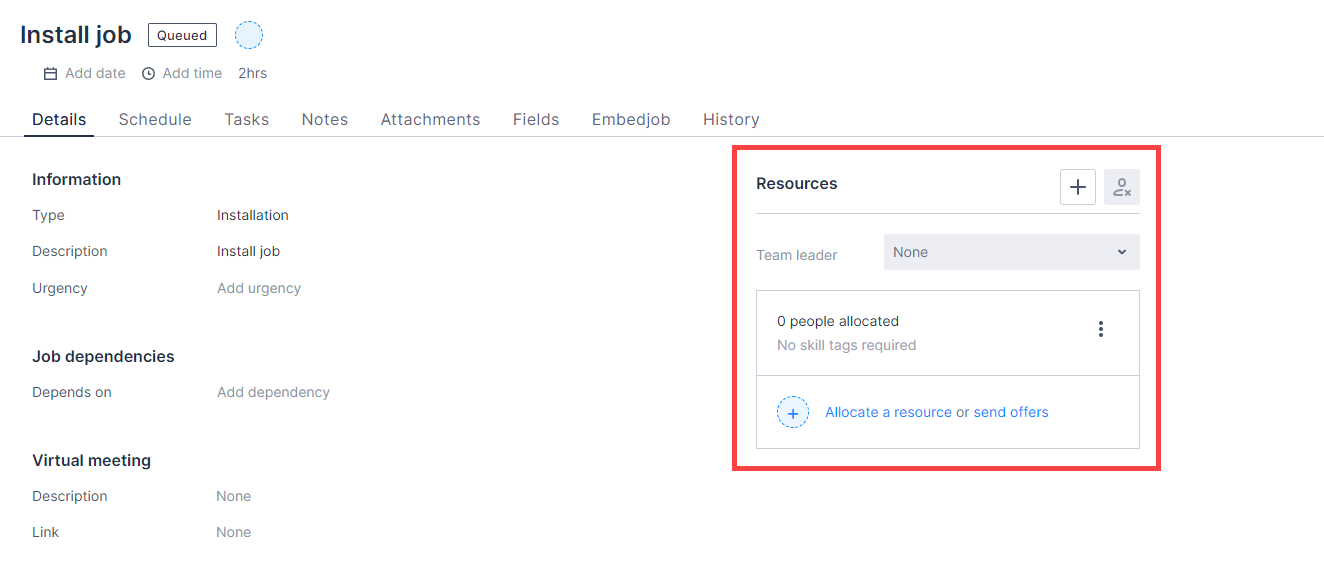
Task: Click the Installation type value
Action: coord(253,215)
